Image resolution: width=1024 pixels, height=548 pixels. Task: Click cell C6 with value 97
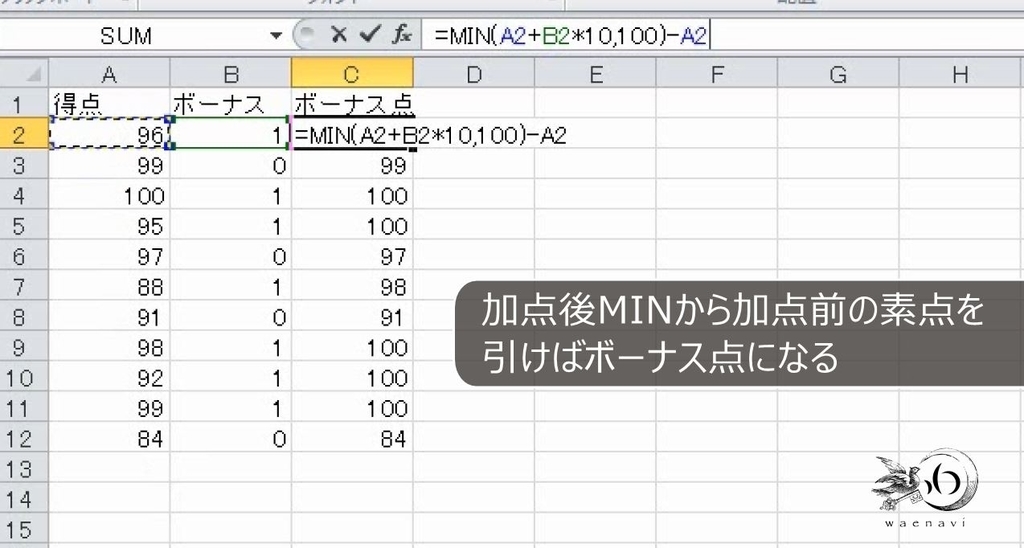coord(352,256)
